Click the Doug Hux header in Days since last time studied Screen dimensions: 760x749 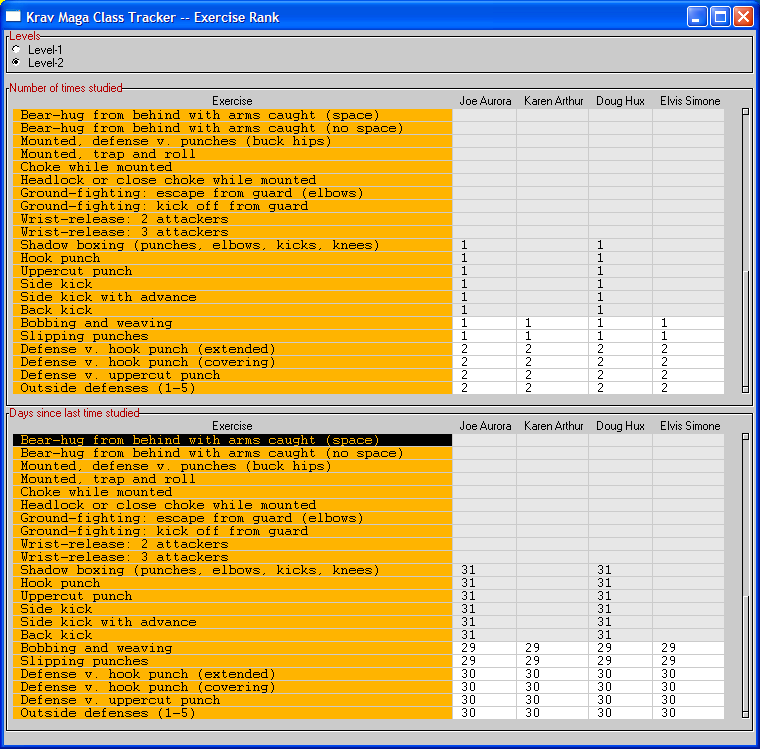tap(620, 426)
